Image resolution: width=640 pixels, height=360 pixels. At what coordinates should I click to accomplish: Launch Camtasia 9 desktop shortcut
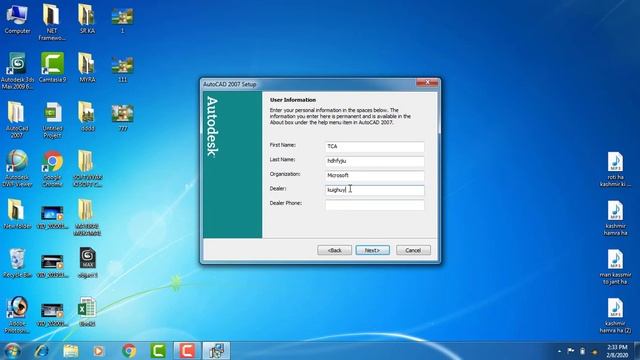tap(52, 67)
